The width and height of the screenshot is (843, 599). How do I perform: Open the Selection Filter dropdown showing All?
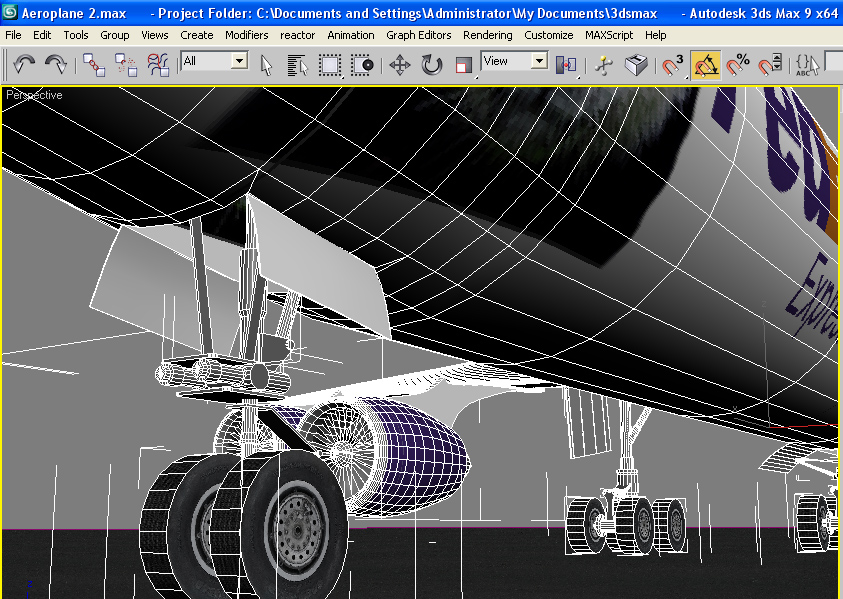238,63
